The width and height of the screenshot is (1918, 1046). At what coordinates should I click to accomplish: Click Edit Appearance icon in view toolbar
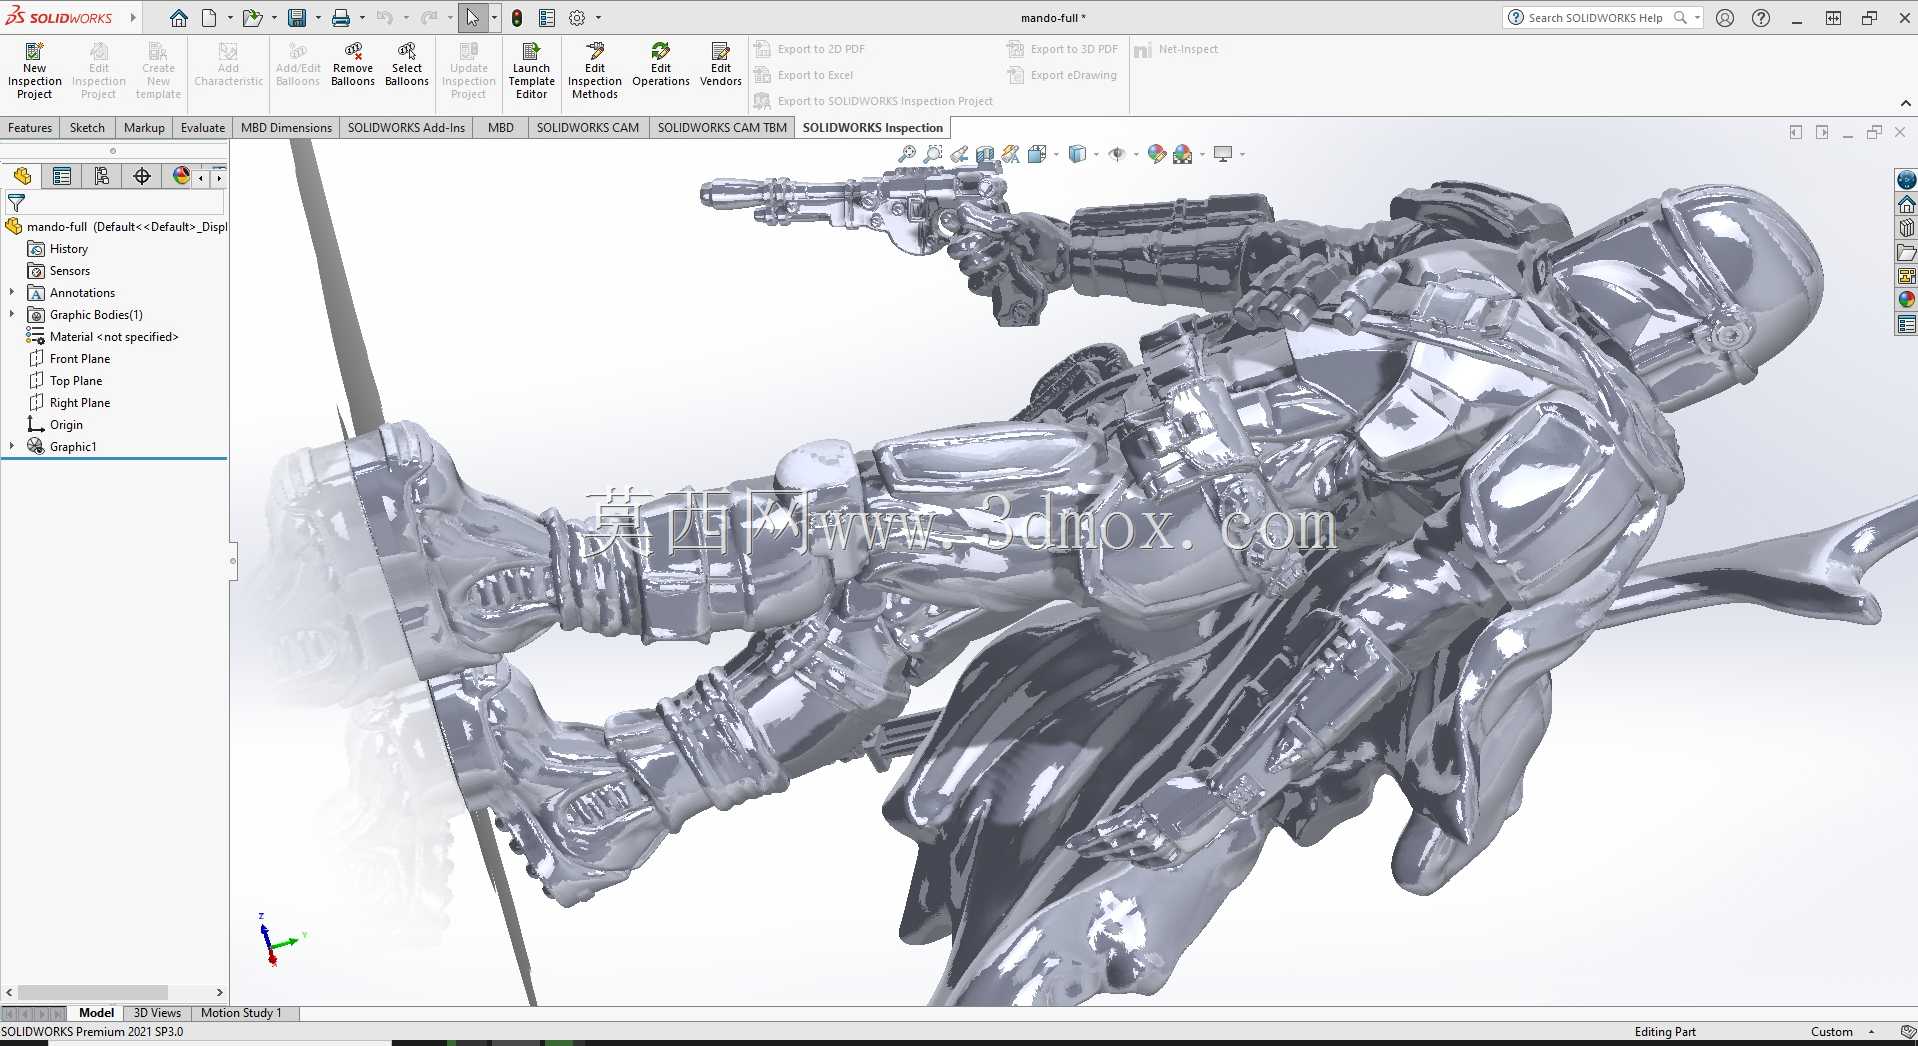1157,154
